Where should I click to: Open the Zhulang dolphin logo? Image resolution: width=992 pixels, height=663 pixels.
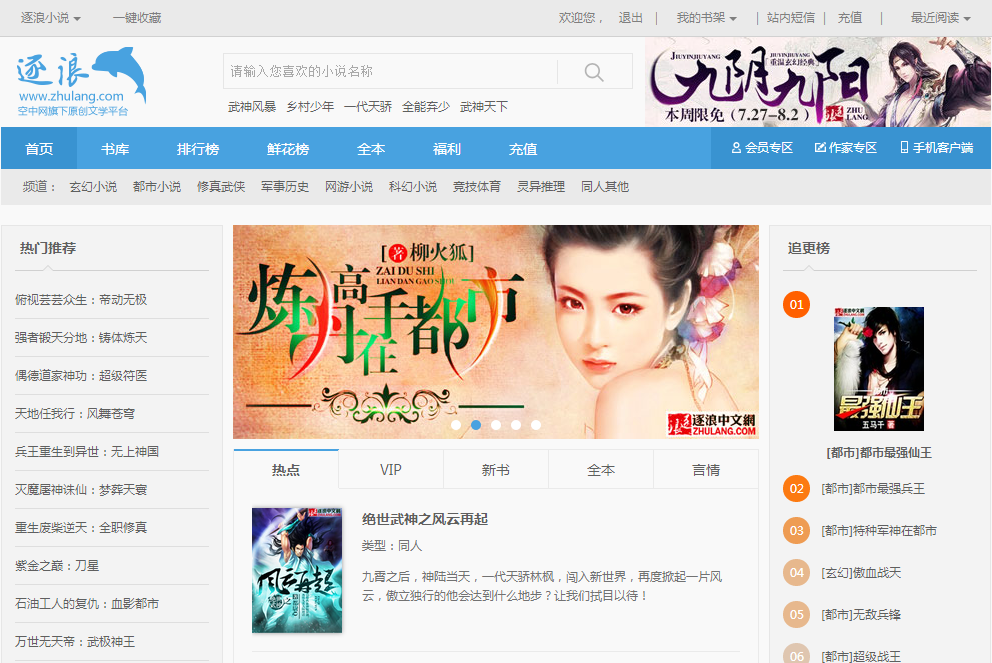coord(81,82)
